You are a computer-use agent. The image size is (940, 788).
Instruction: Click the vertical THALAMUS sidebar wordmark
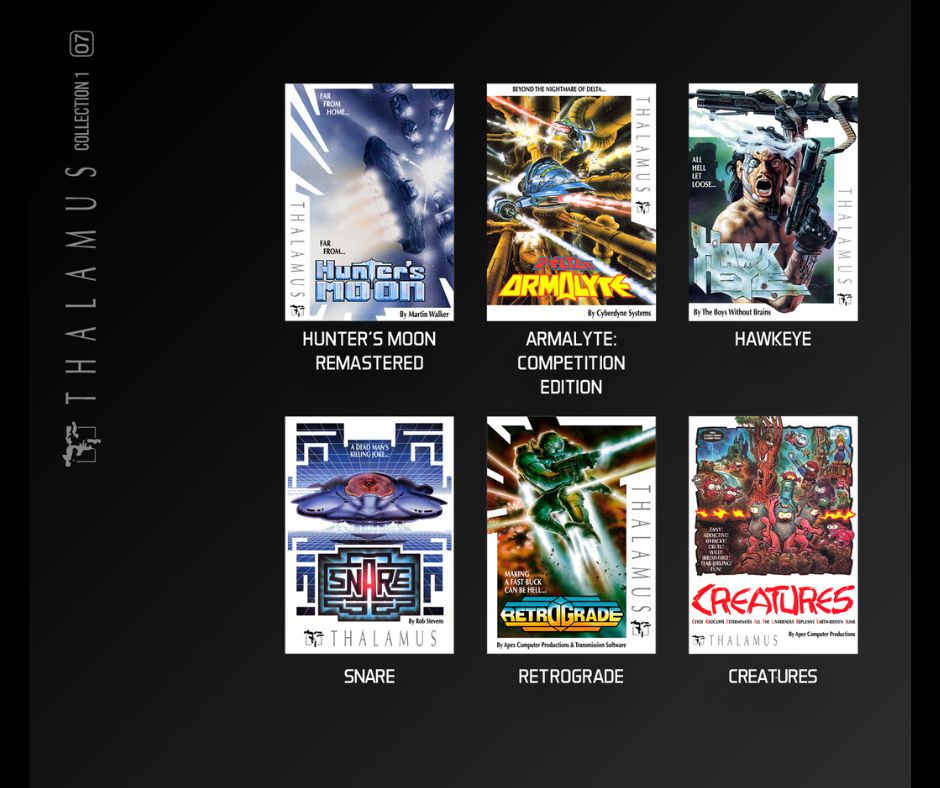81,283
